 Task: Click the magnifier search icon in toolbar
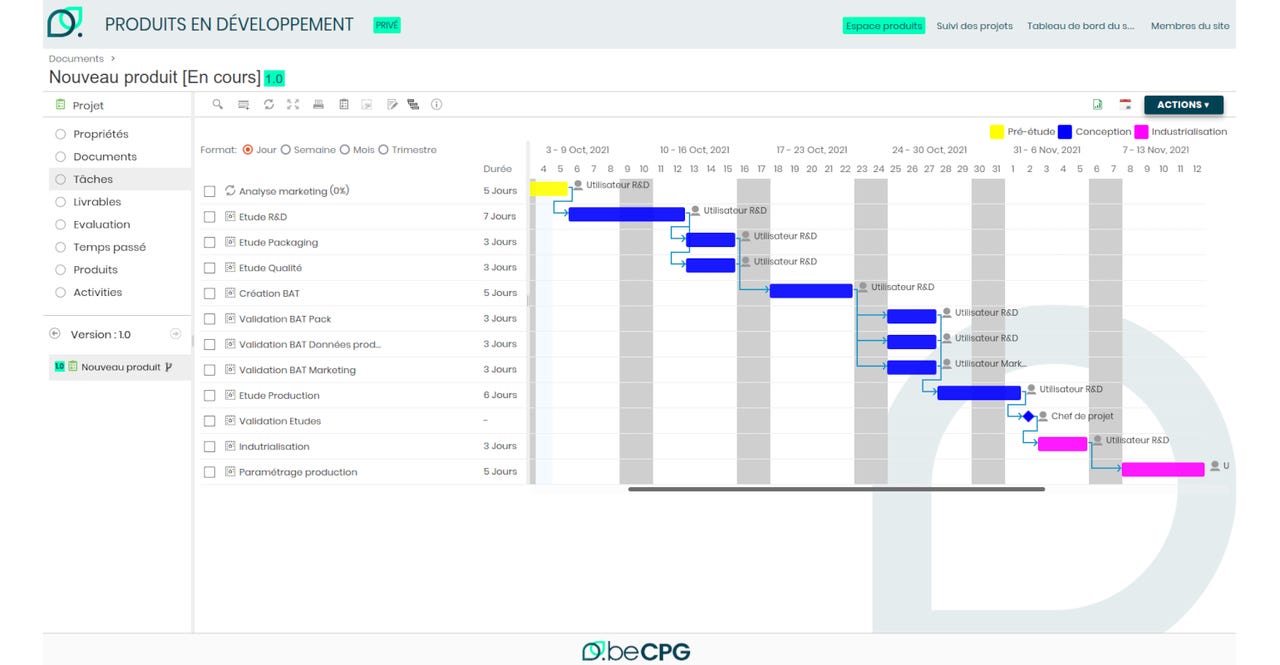[x=217, y=104]
